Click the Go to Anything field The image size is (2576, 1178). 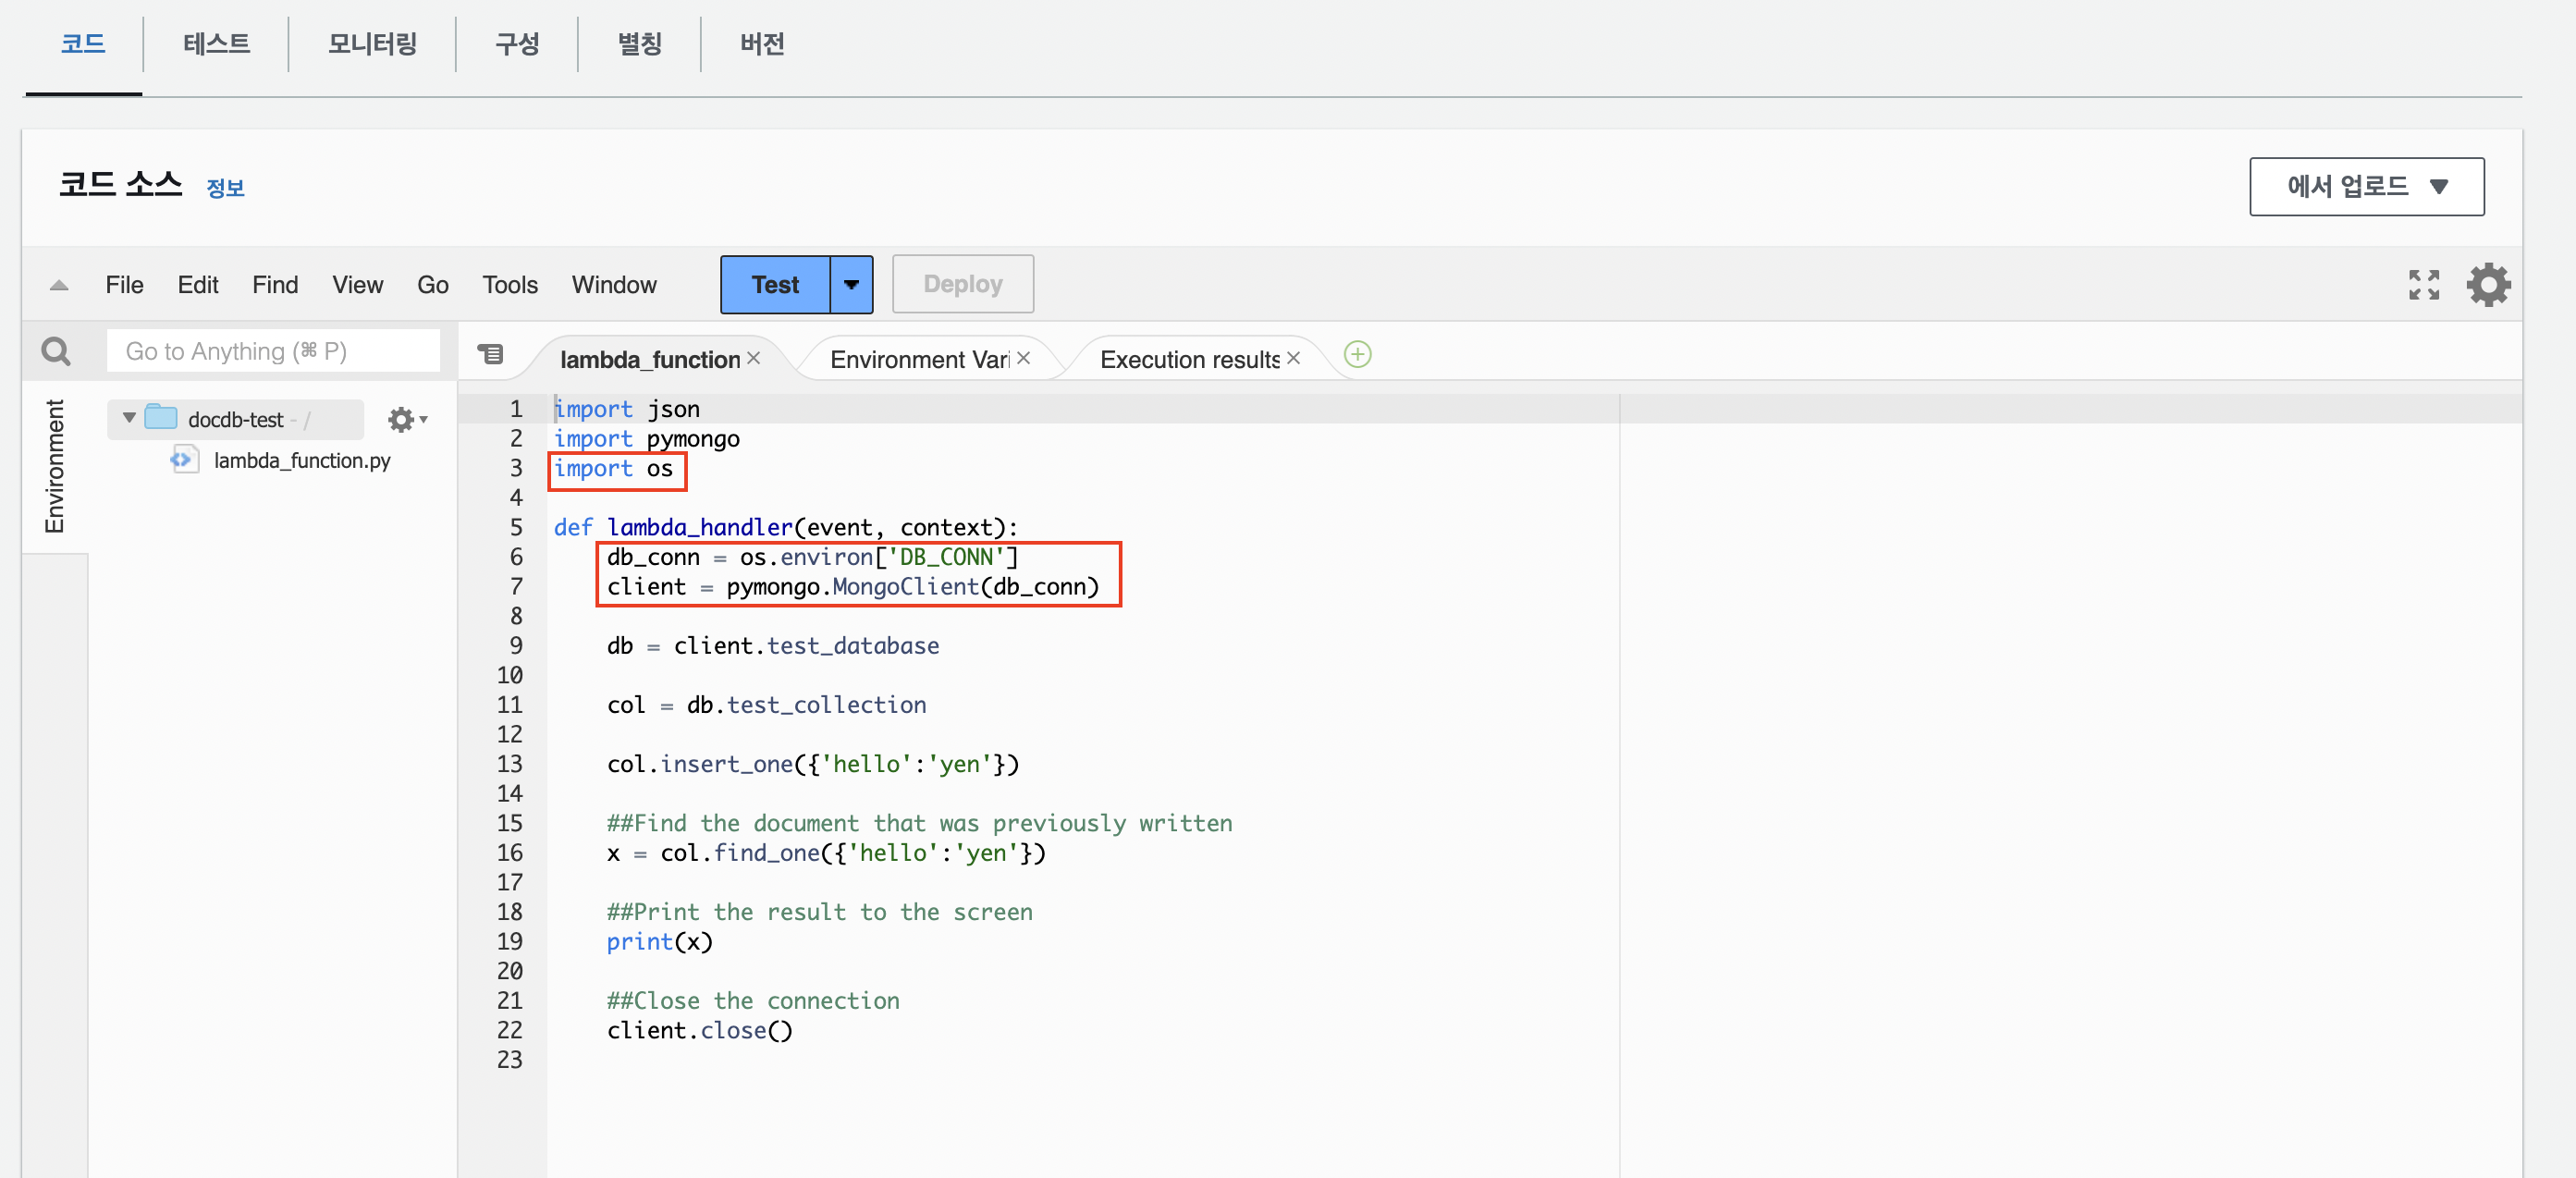pyautogui.click(x=272, y=351)
